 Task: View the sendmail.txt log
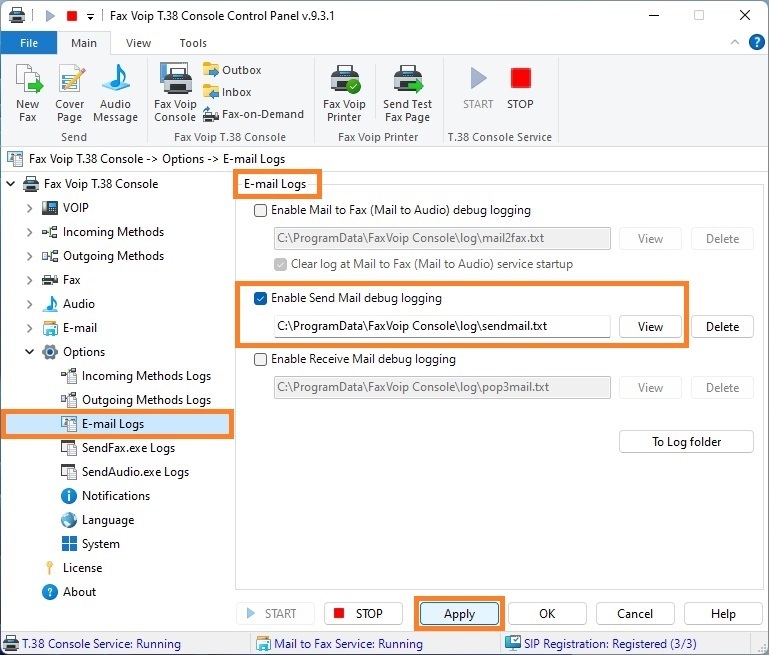(x=650, y=327)
